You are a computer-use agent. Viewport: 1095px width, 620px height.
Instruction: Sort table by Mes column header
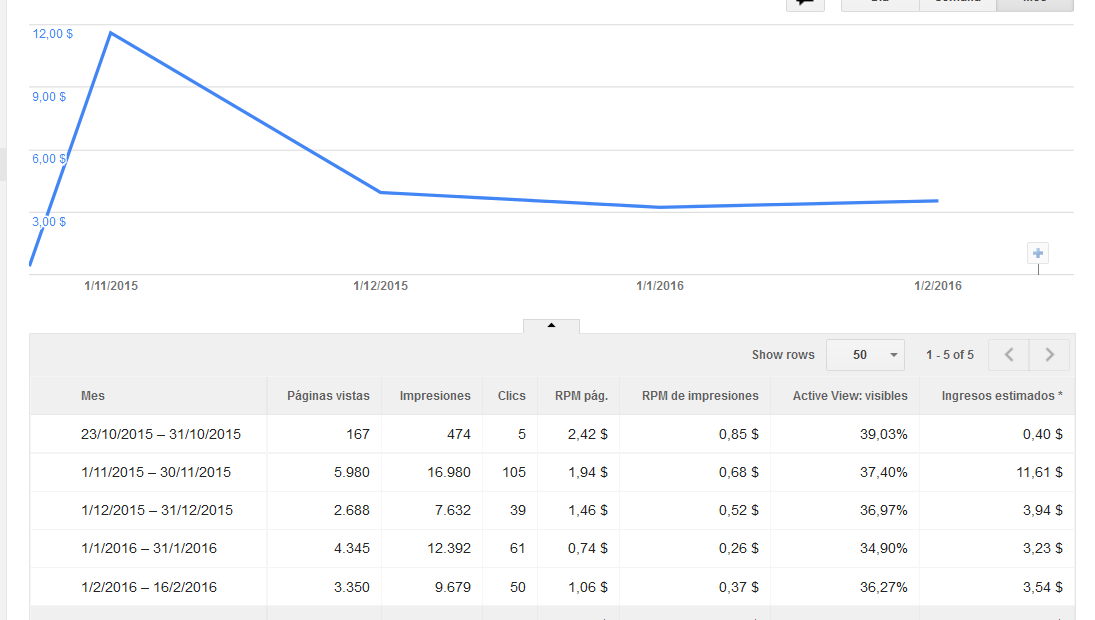click(x=93, y=396)
